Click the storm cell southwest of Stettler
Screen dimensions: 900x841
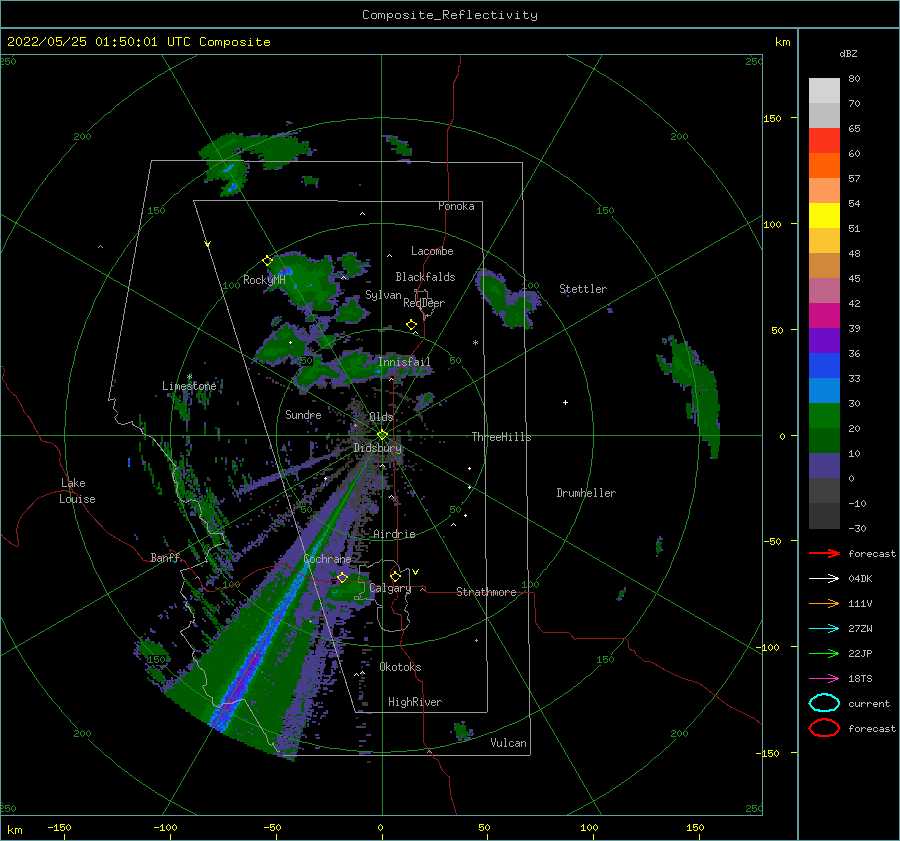point(506,300)
